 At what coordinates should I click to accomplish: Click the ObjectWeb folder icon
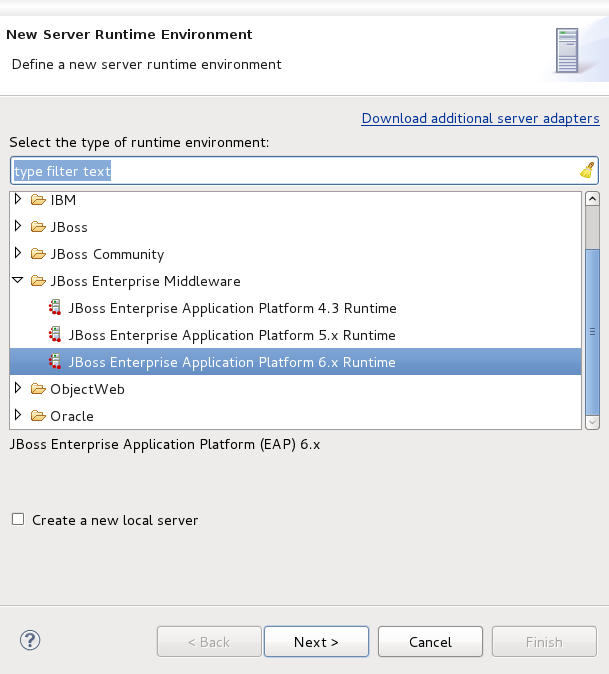[x=38, y=389]
